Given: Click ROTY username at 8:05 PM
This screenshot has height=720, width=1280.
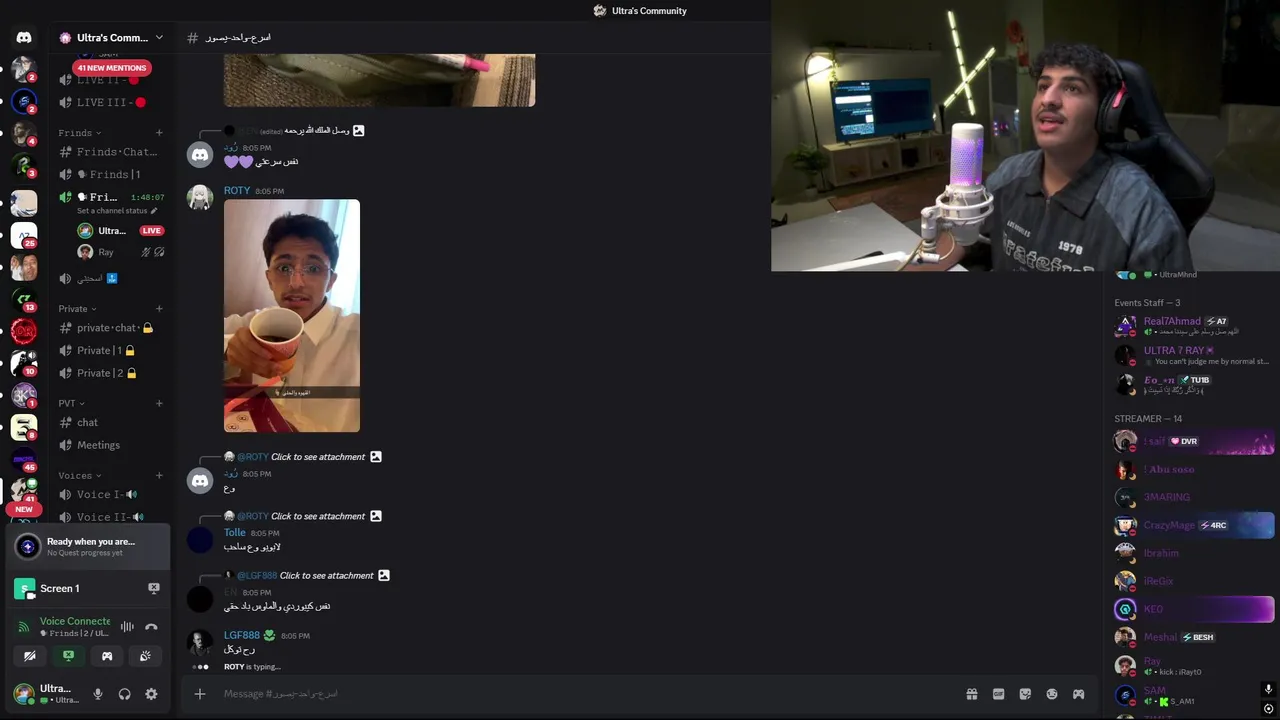Looking at the screenshot, I should pos(237,191).
